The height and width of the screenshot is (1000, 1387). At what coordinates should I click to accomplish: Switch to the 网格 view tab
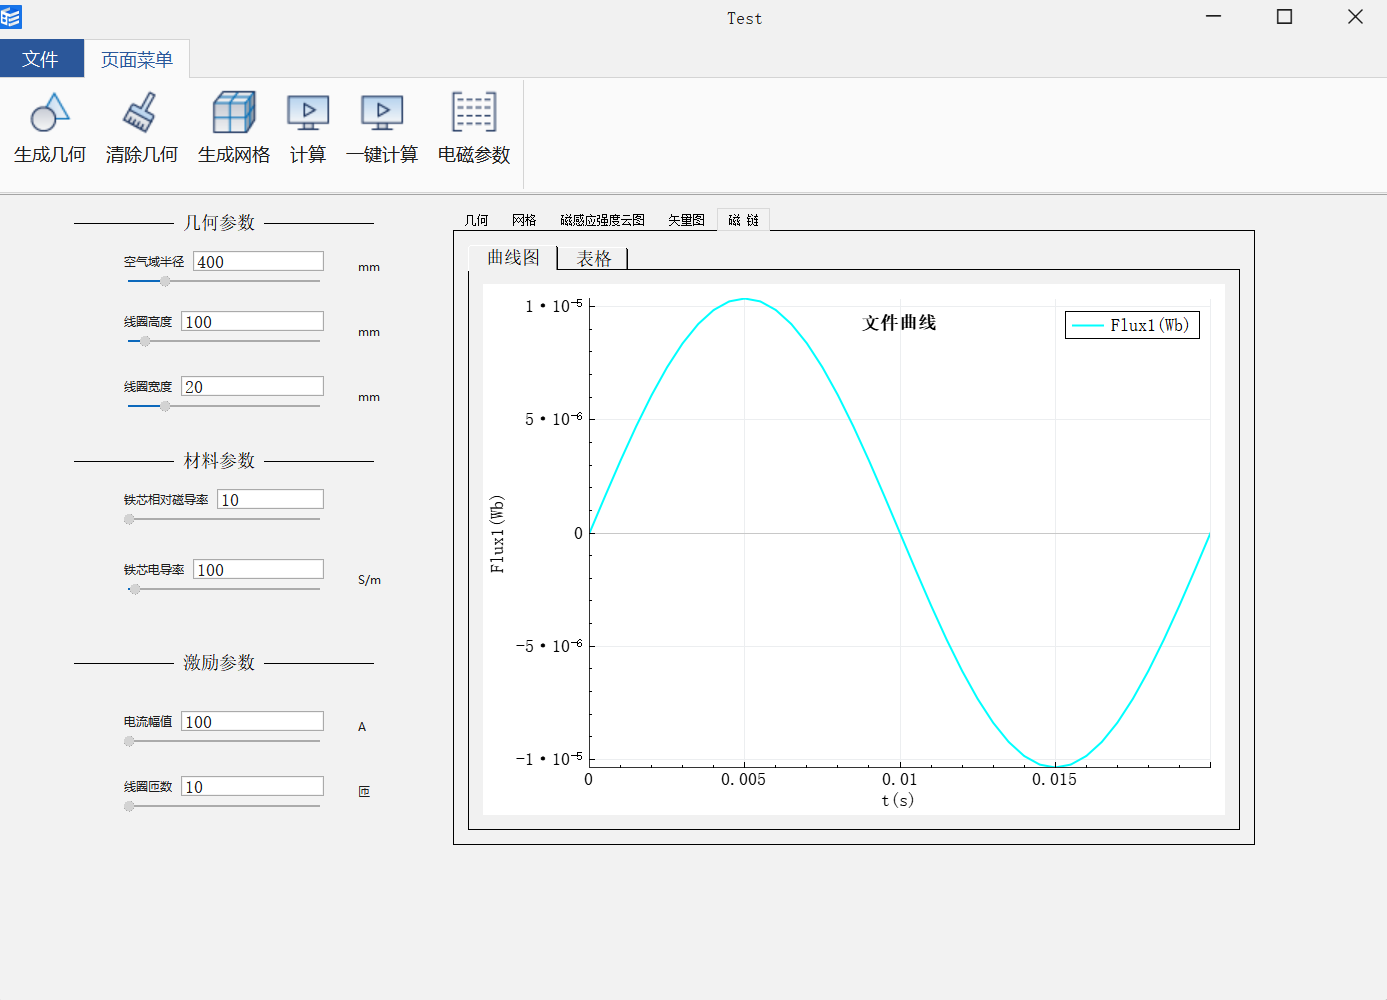pyautogui.click(x=524, y=220)
